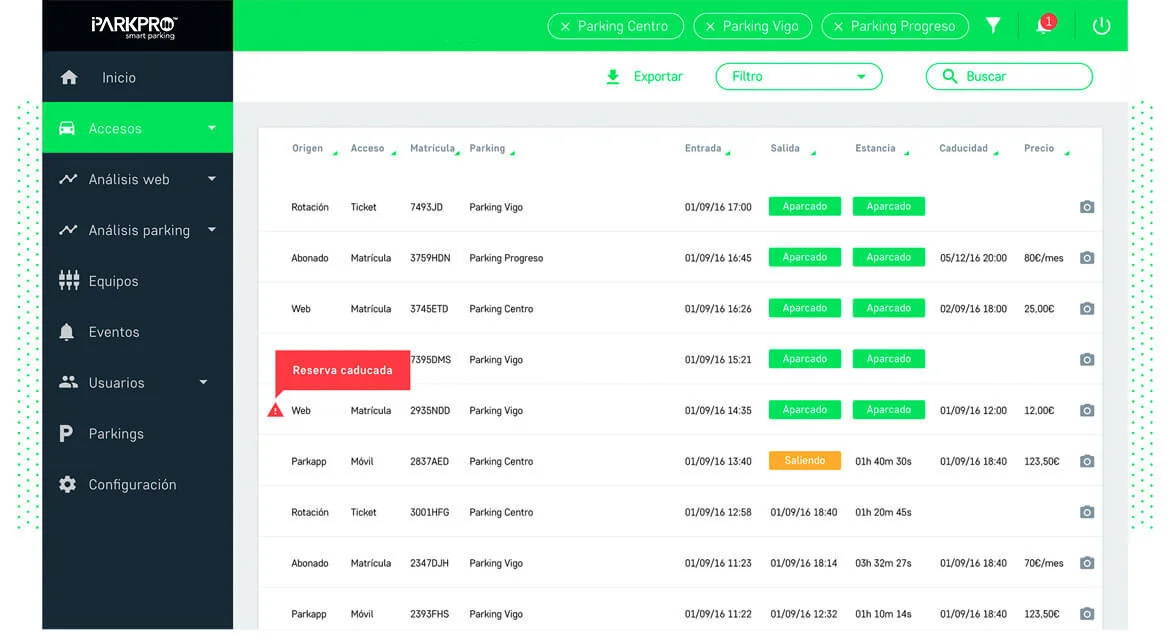Remove the Parking Progreso filter chip
The image size is (1170, 642).
tap(838, 27)
